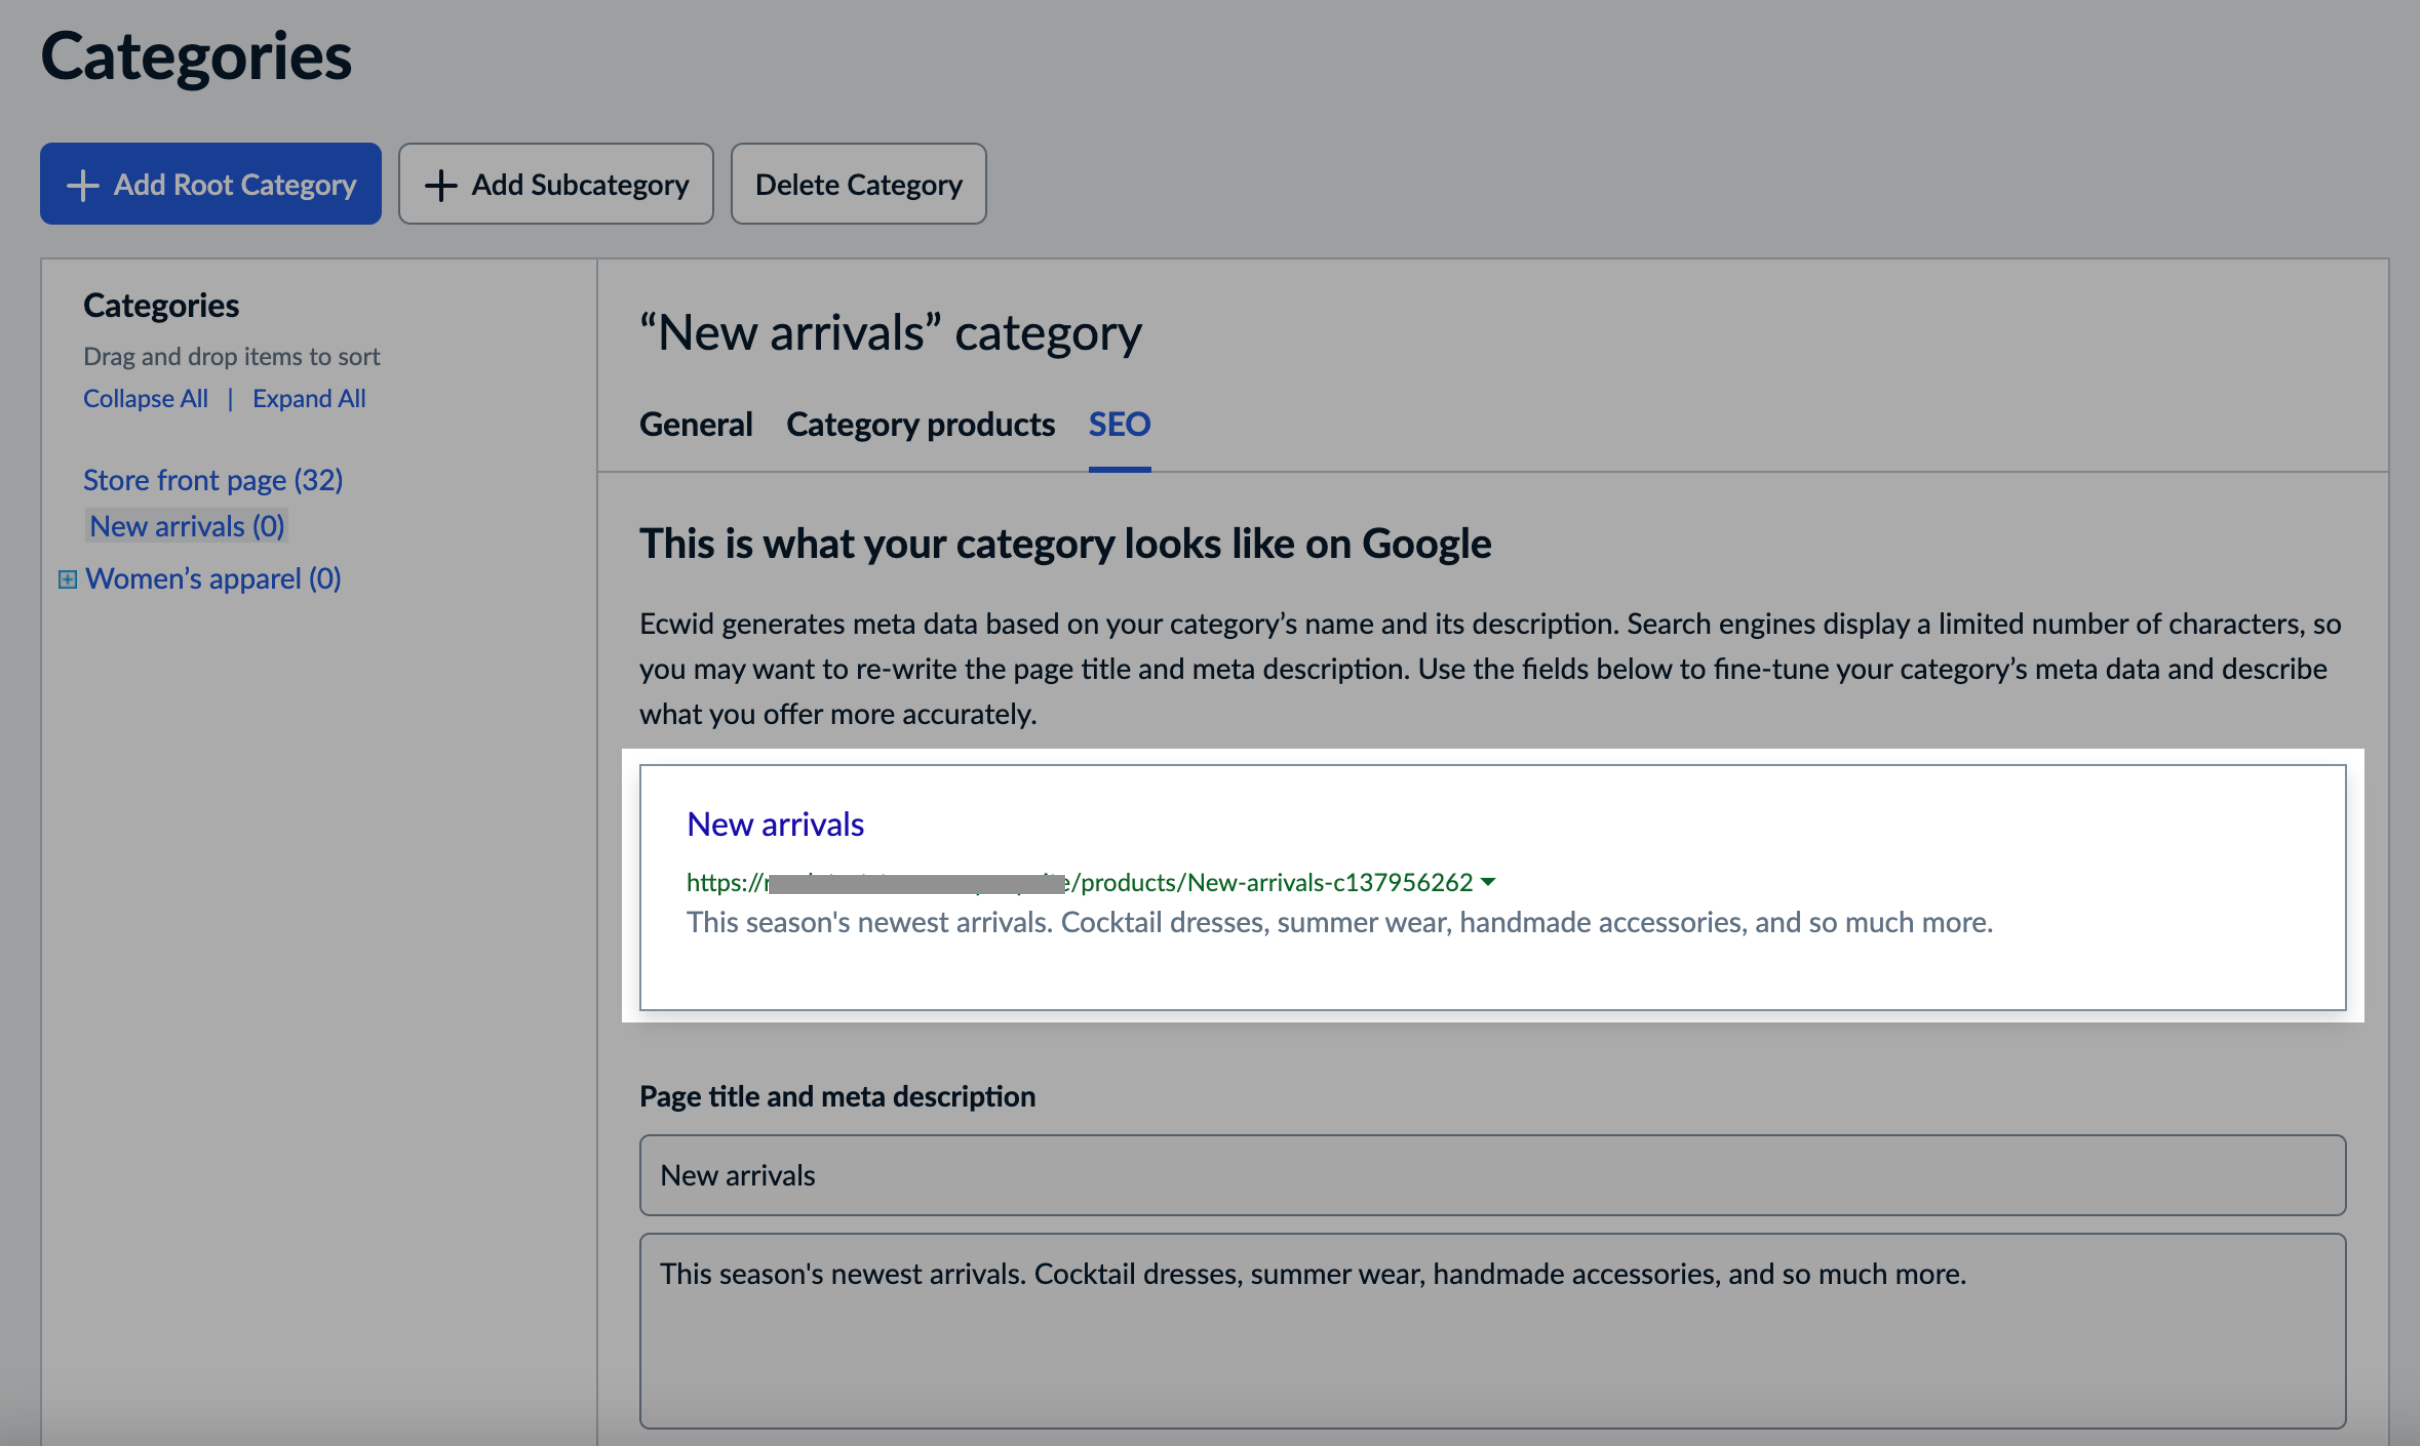Select the Store front page category
Image resolution: width=2420 pixels, height=1446 pixels.
(x=212, y=480)
